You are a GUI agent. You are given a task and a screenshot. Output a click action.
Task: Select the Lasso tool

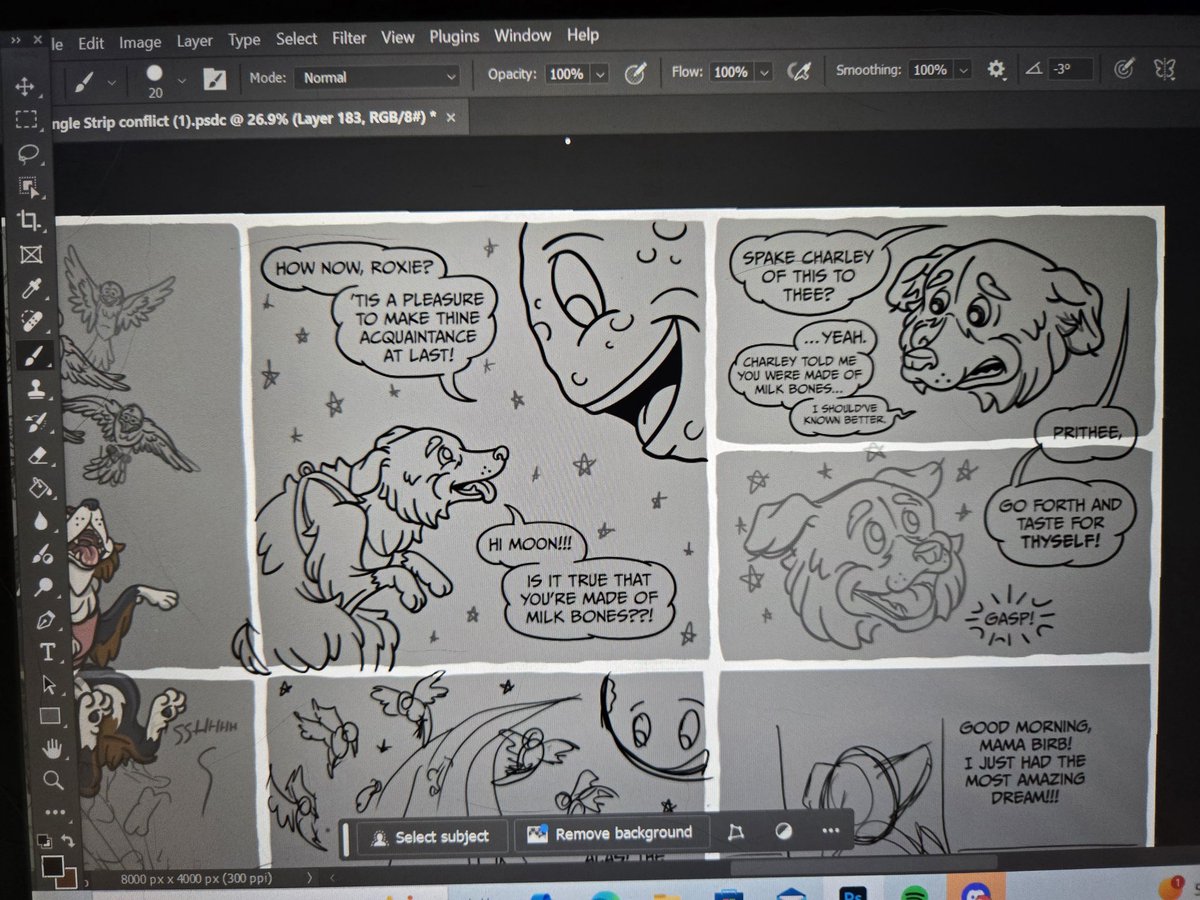[27, 153]
